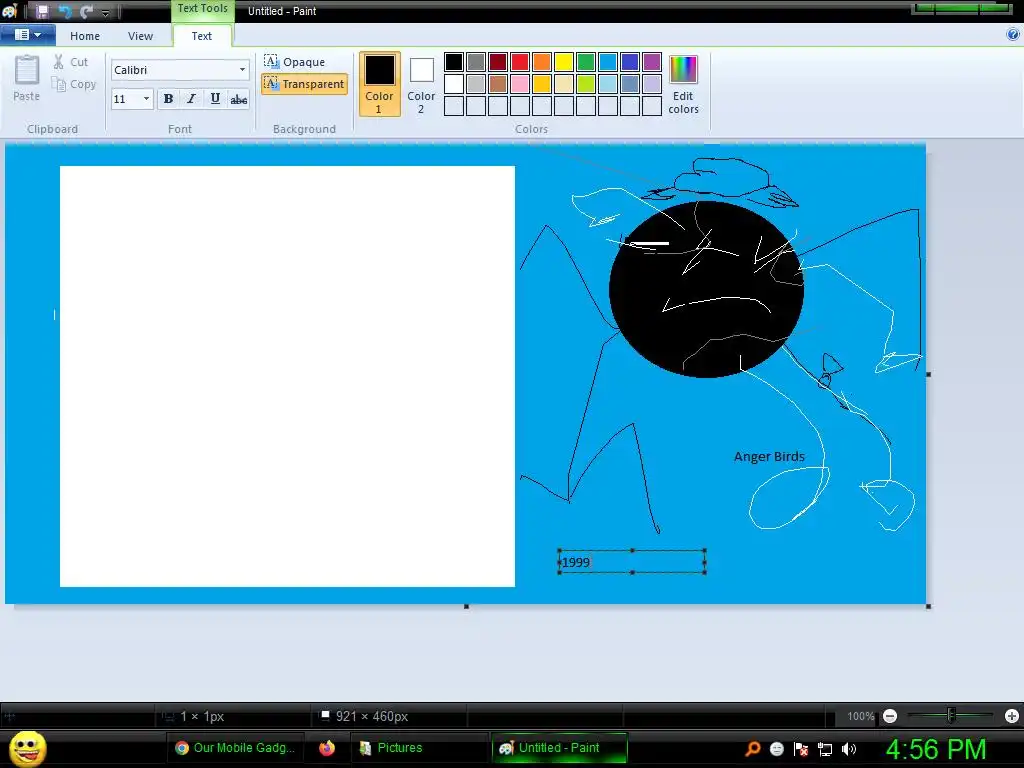Redo the last undone action
This screenshot has height=768, width=1024.
pos(86,11)
